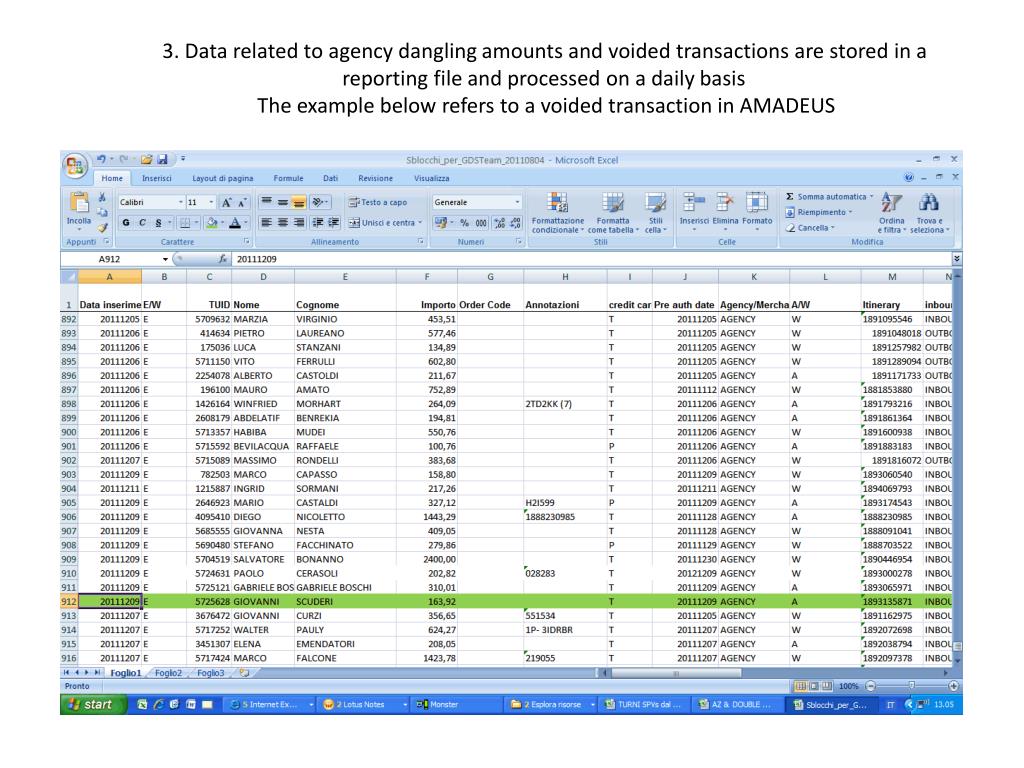The height and width of the screenshot is (768, 1024).
Task: Click the Stili cella icon
Action: pyautogui.click(x=655, y=202)
